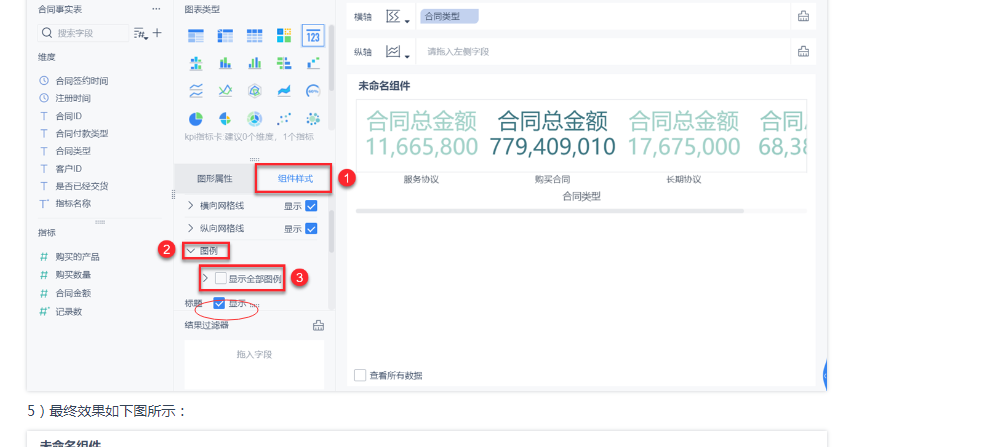Screen dimensions: 993x447
Task: Click the 纵轴 drop area 请拖入左侧字段
Action: pyautogui.click(x=605, y=51)
